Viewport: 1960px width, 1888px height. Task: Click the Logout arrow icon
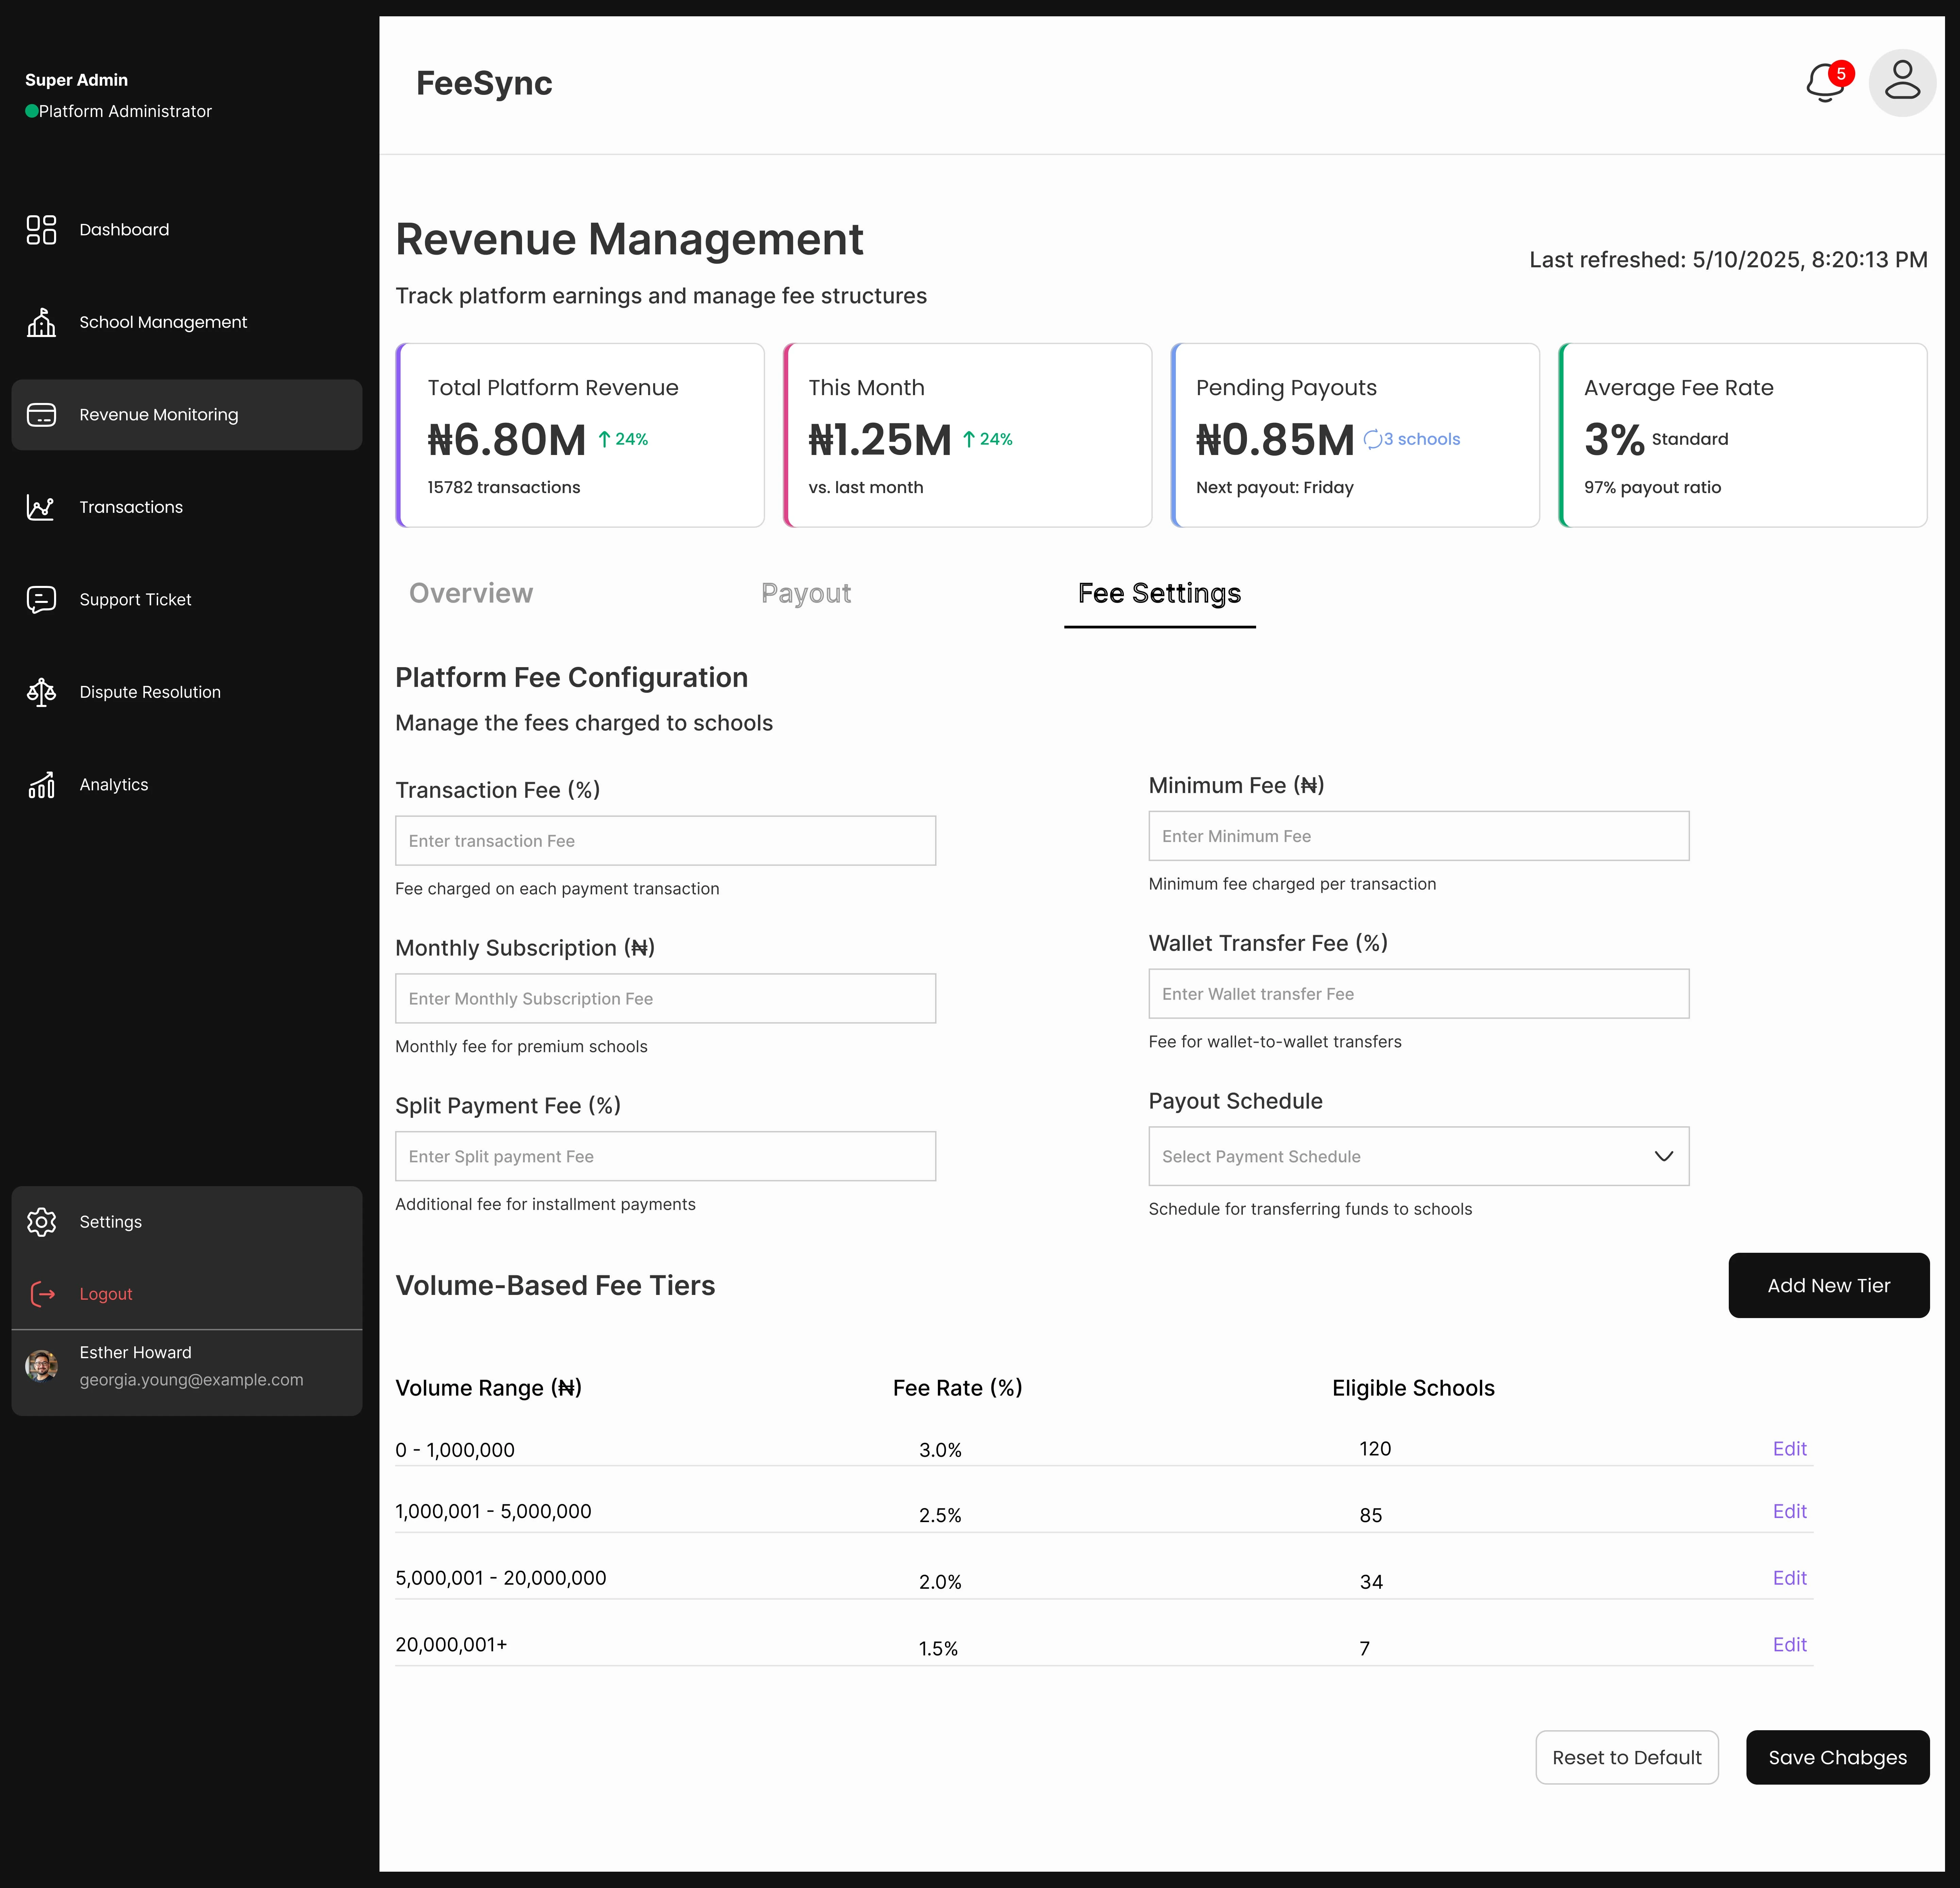click(43, 1294)
